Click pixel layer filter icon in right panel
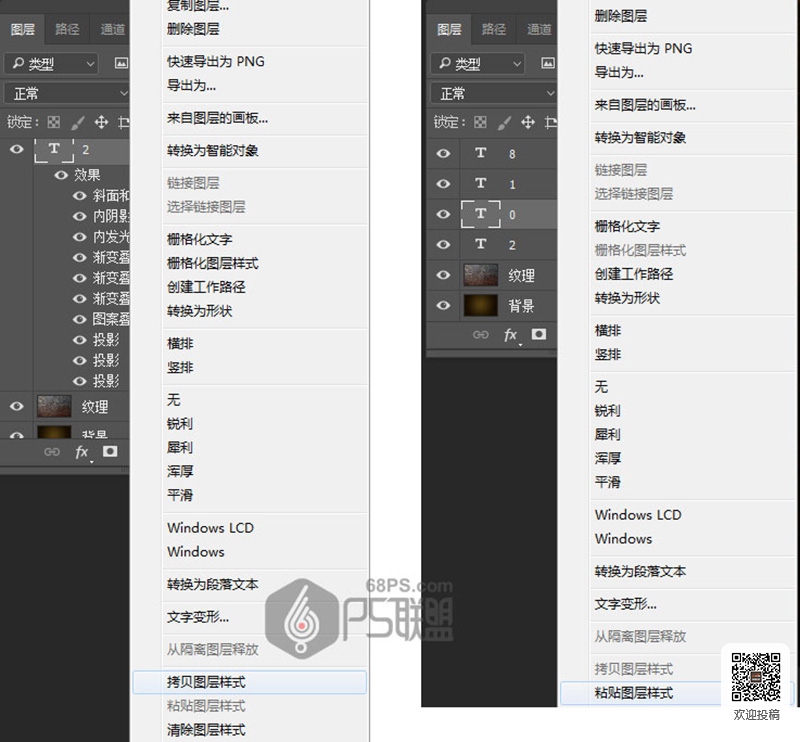The image size is (800, 742). (547, 63)
